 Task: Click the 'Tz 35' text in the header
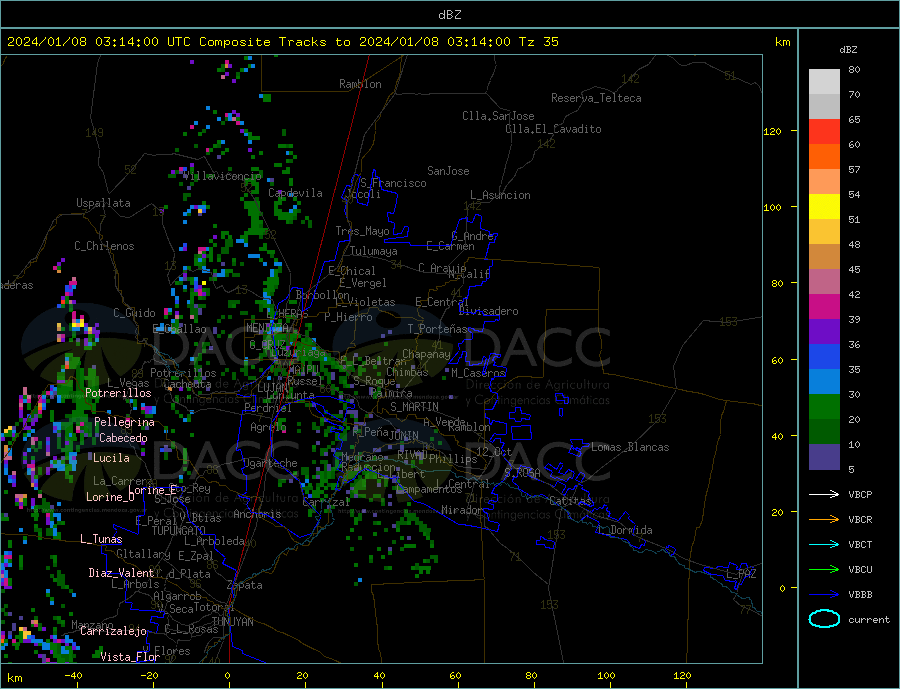click(x=538, y=42)
